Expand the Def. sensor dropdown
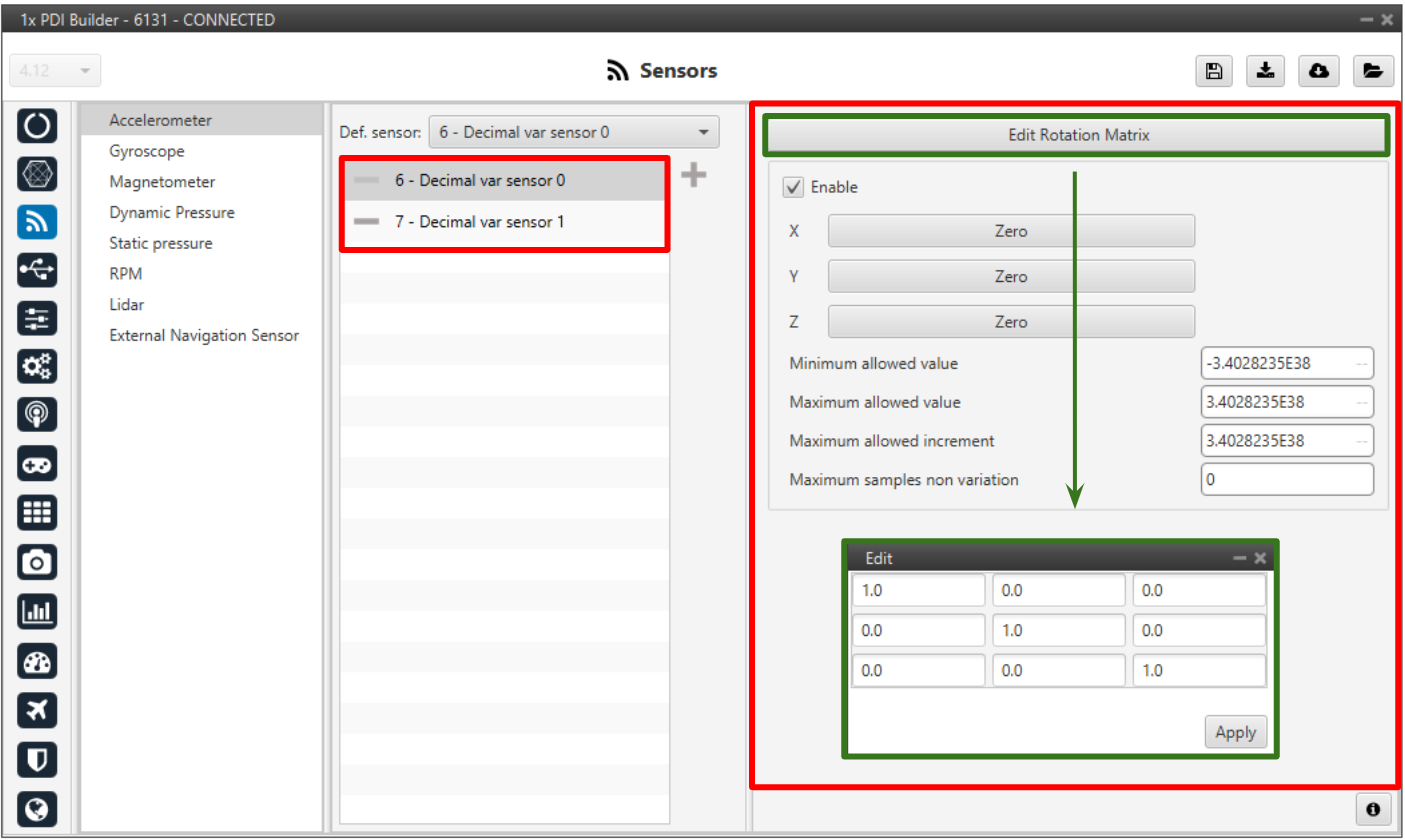This screenshot has height=840, width=1405. coord(573,132)
